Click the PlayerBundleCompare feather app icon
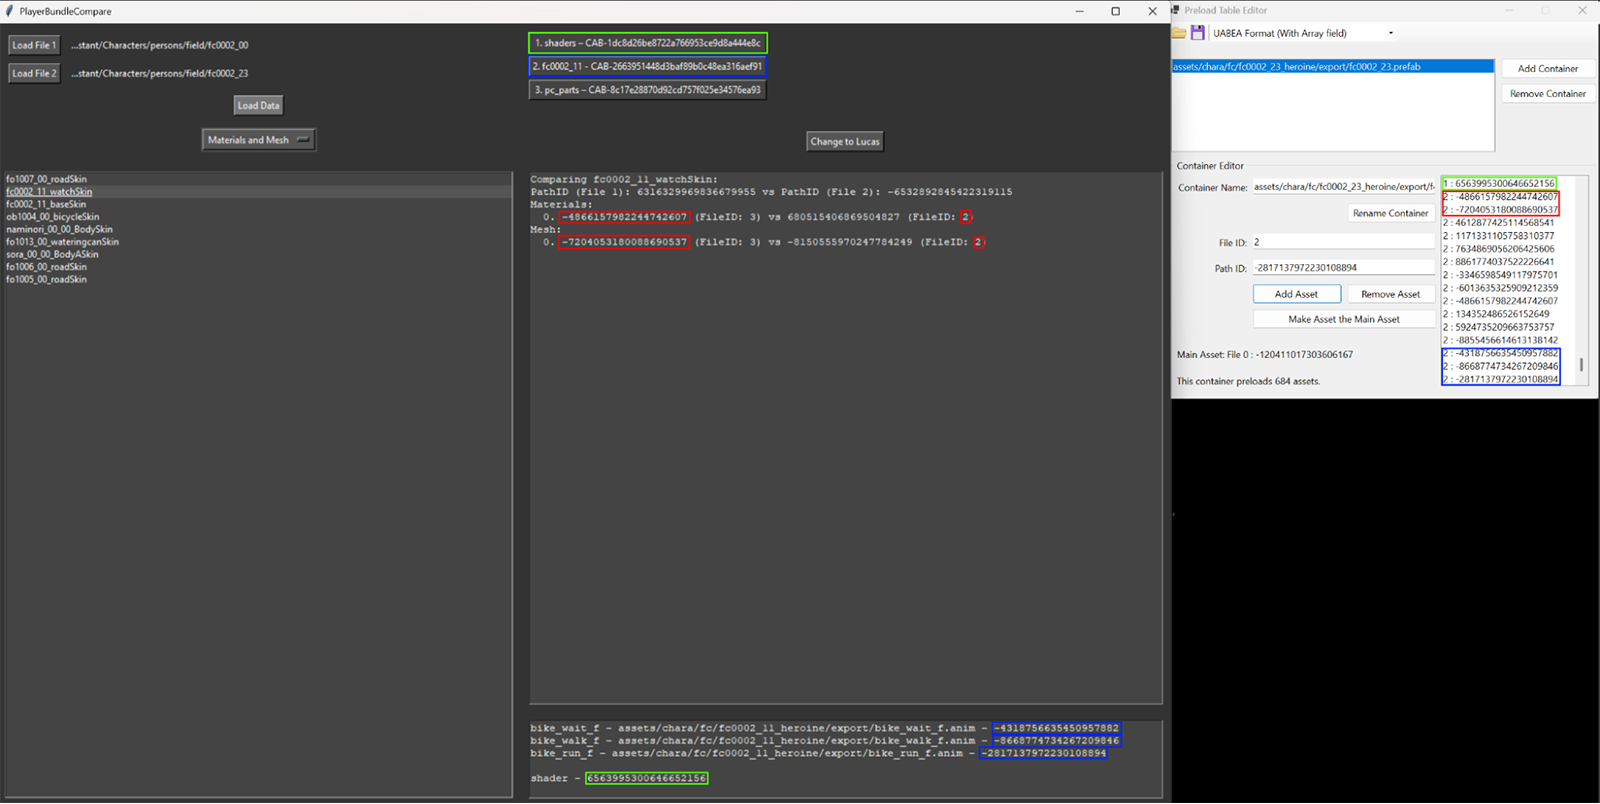This screenshot has width=1600, height=804. tap(10, 11)
